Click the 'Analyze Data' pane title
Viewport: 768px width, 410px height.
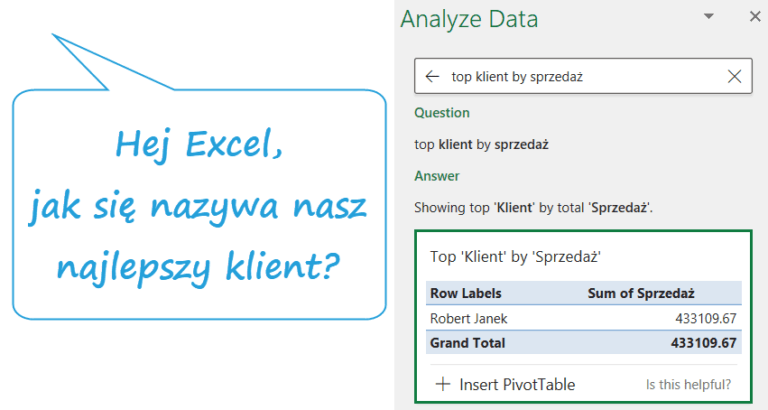click(x=468, y=19)
